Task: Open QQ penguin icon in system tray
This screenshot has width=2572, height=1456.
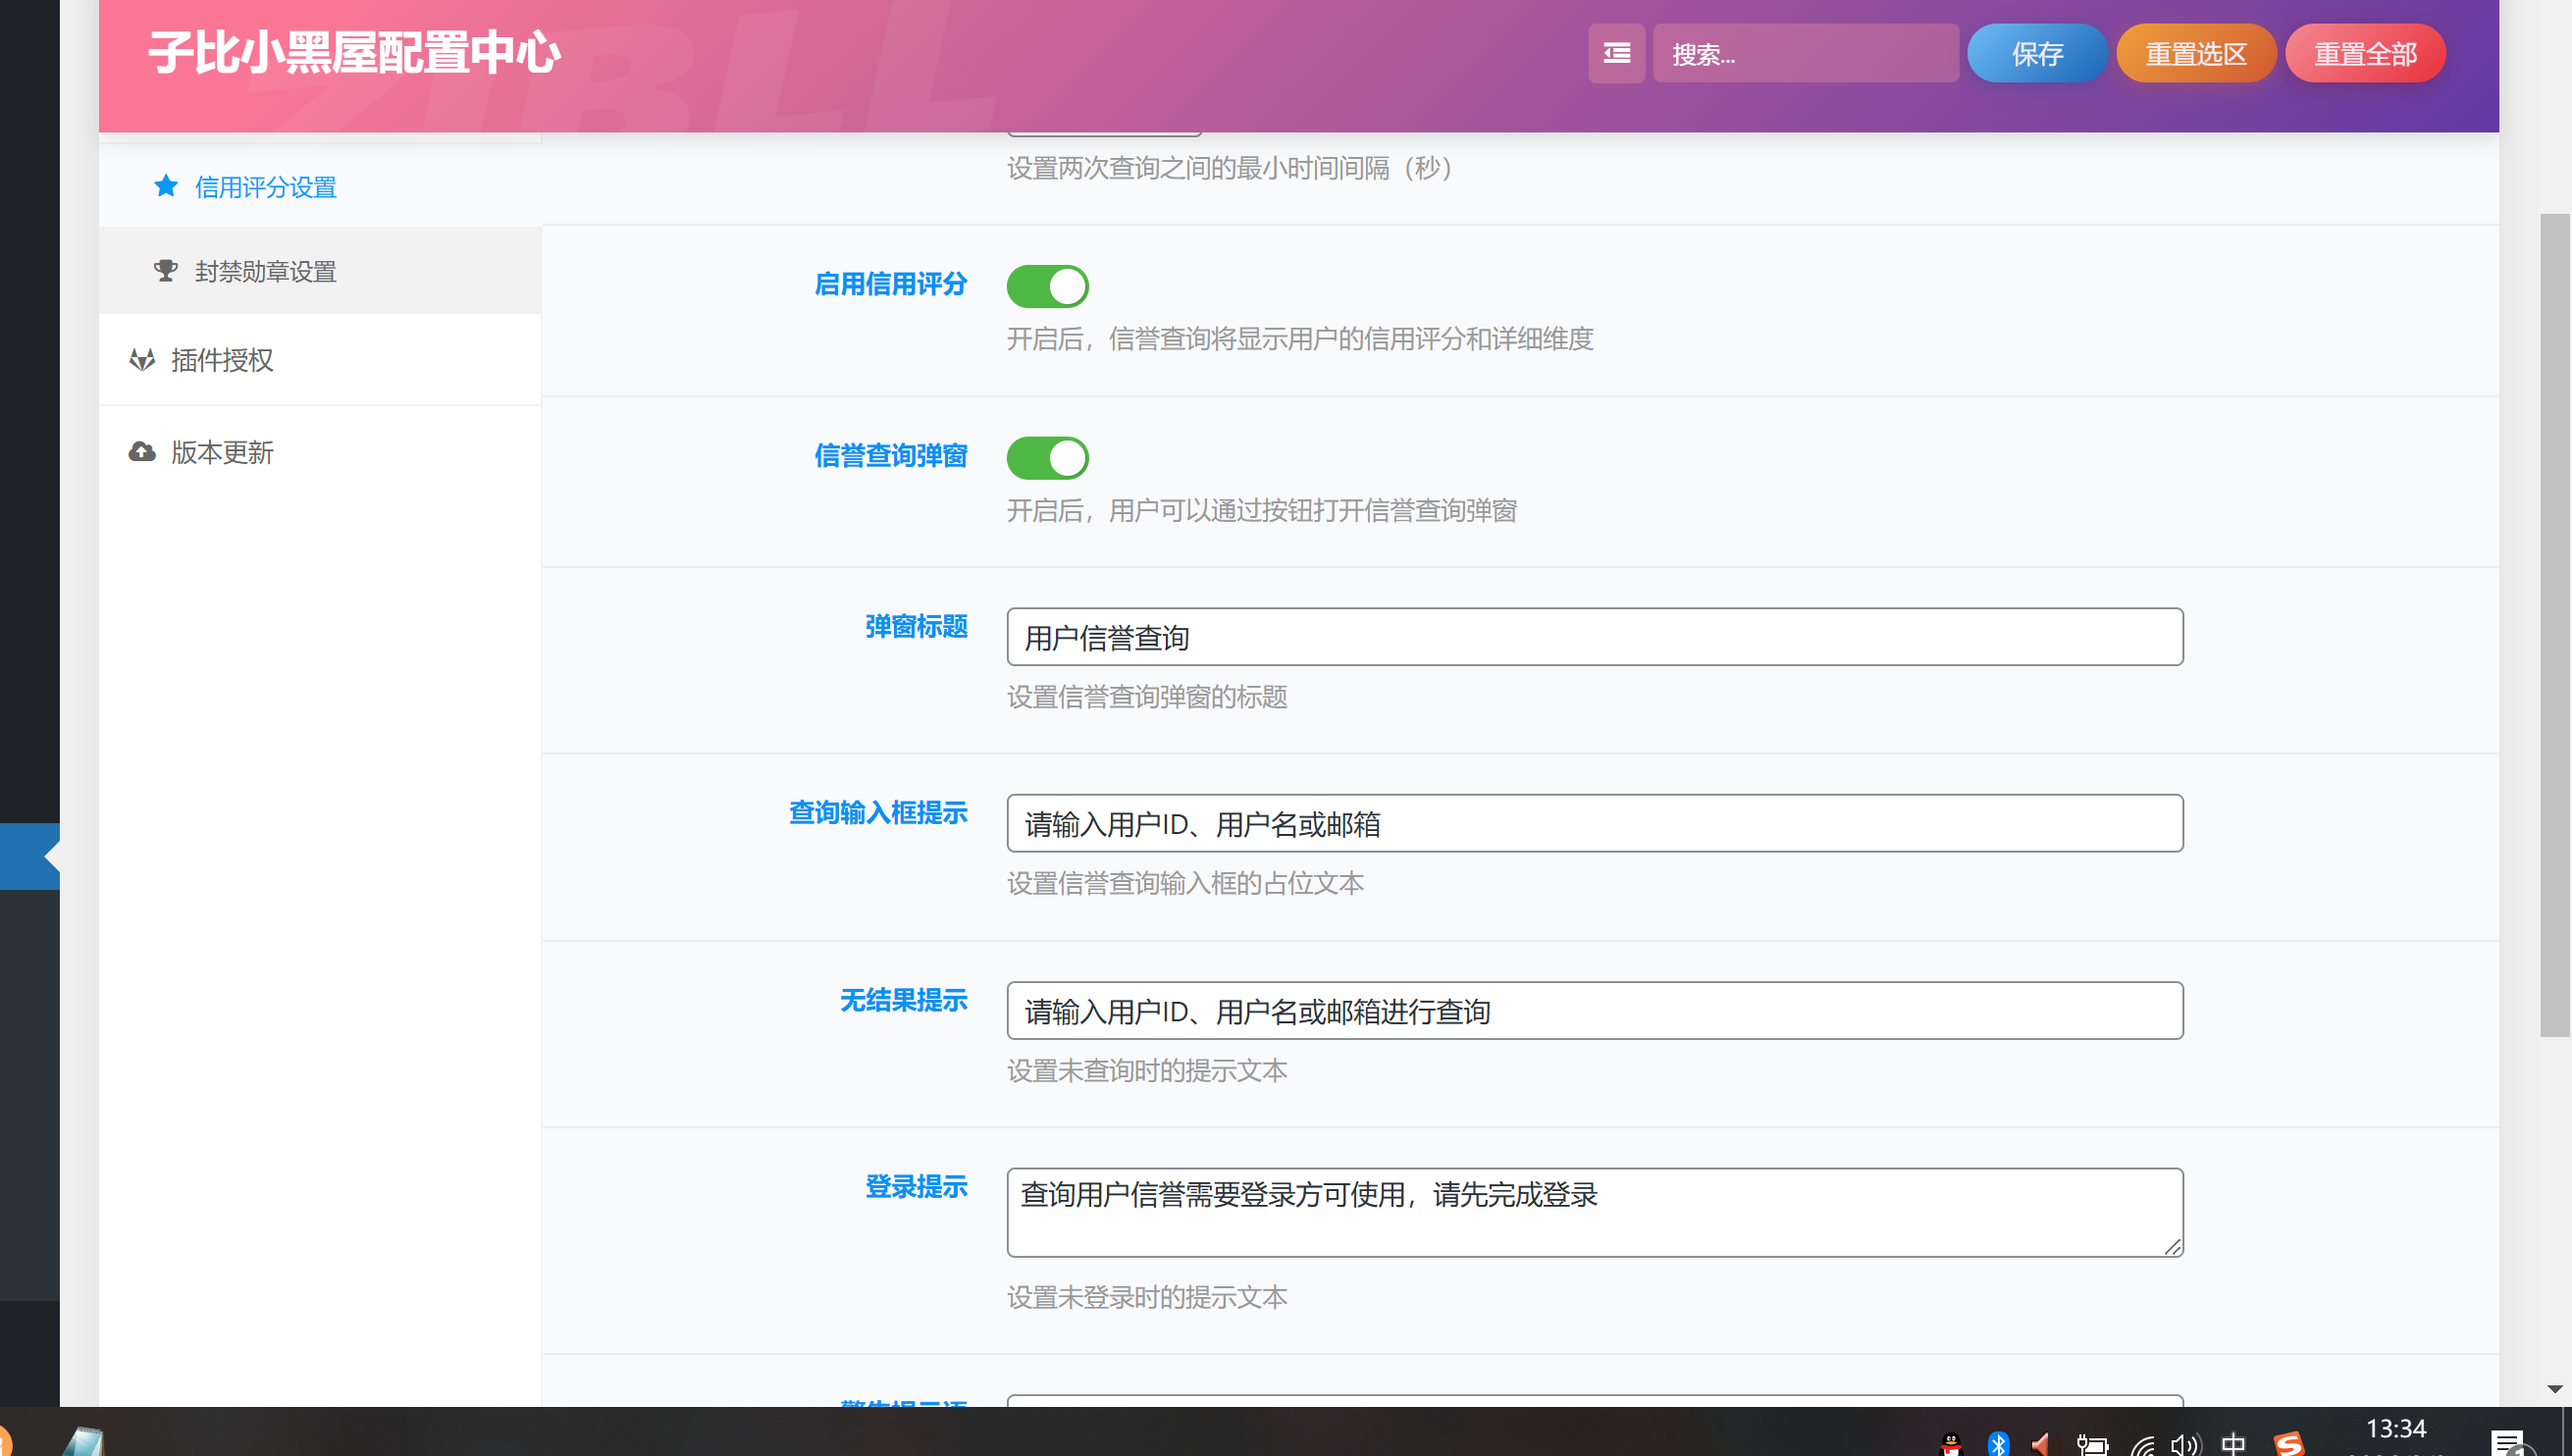Action: pos(1950,1443)
